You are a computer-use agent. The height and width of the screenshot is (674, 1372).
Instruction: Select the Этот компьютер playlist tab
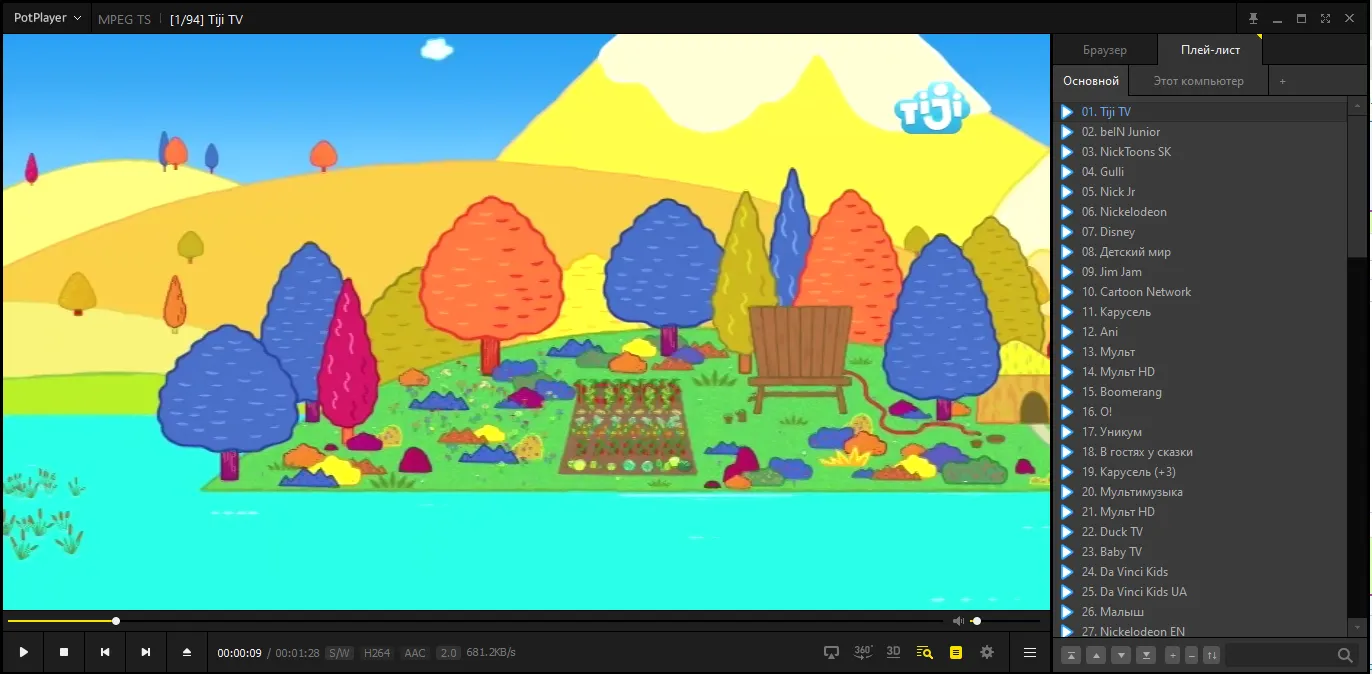(x=1198, y=81)
